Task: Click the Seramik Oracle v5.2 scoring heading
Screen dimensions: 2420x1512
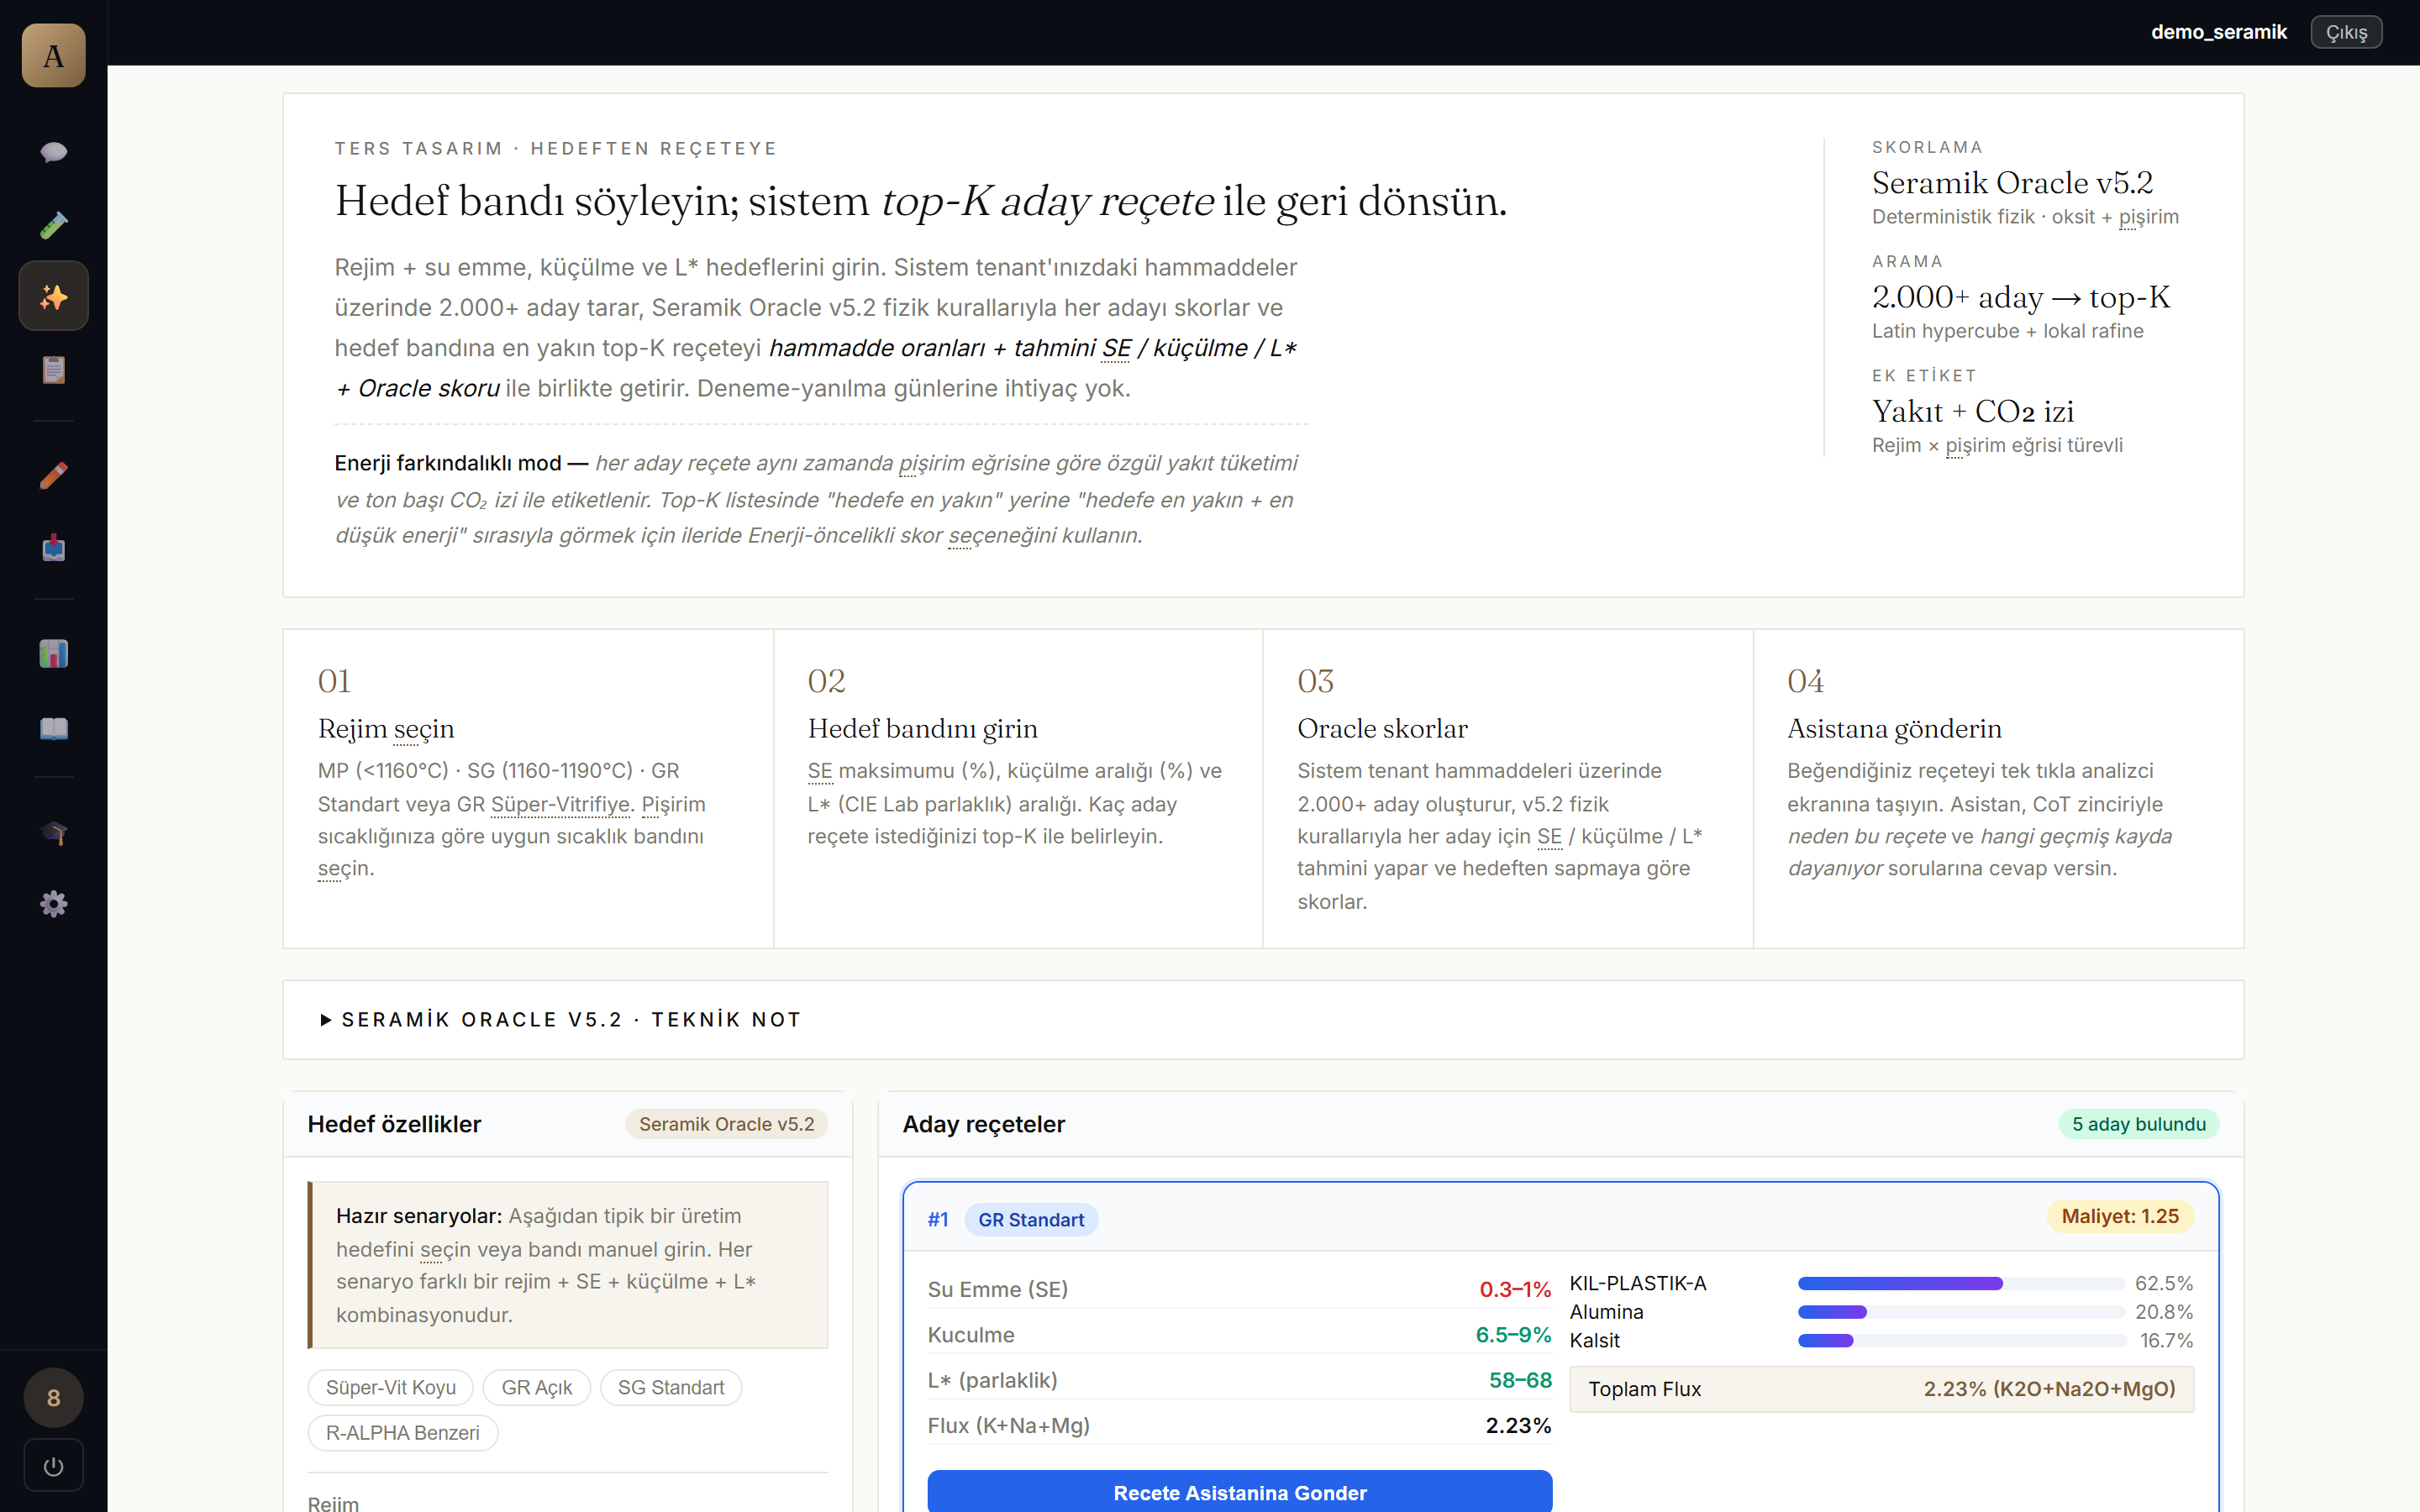Action: pyautogui.click(x=2012, y=183)
